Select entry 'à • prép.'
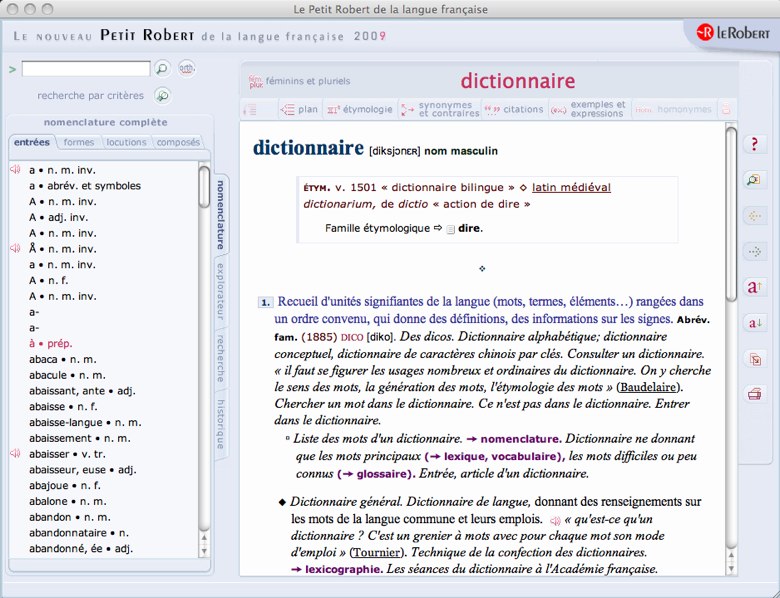Image resolution: width=780 pixels, height=598 pixels. coord(50,343)
